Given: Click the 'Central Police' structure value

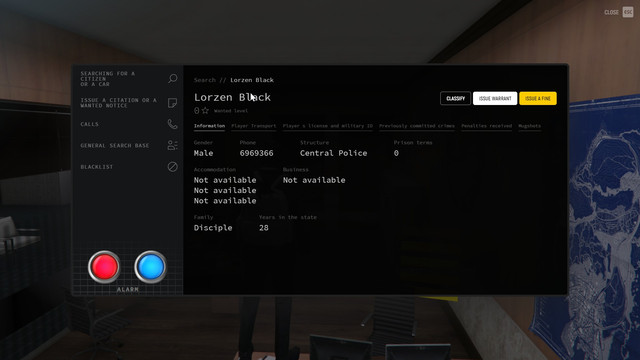Looking at the screenshot, I should point(333,153).
